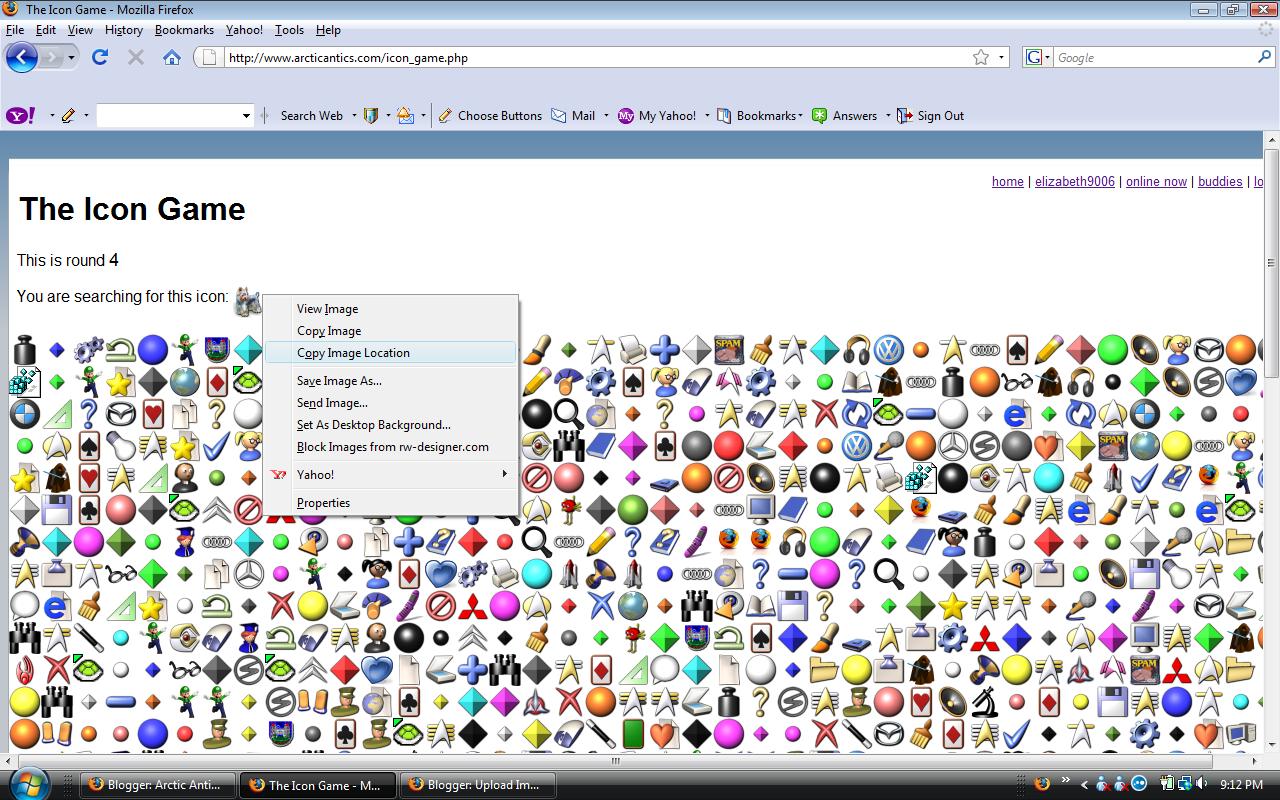This screenshot has height=800, width=1280.
Task: Expand the Answers dropdown arrow
Action: pos(888,116)
